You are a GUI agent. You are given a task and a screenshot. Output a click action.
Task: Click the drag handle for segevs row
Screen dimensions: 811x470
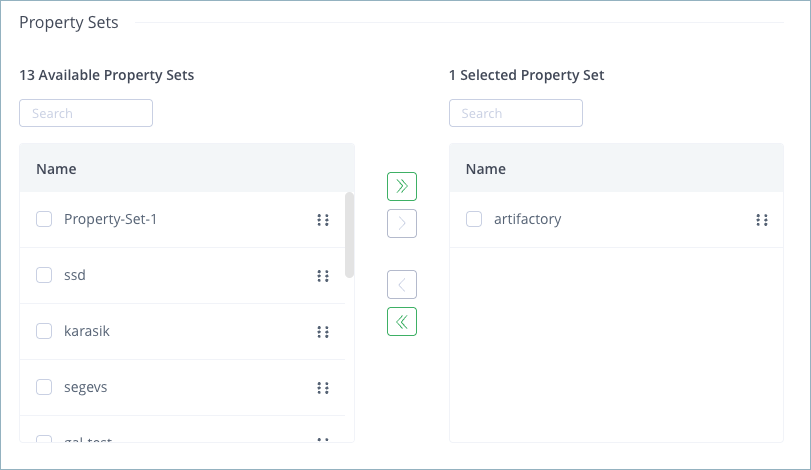point(323,388)
